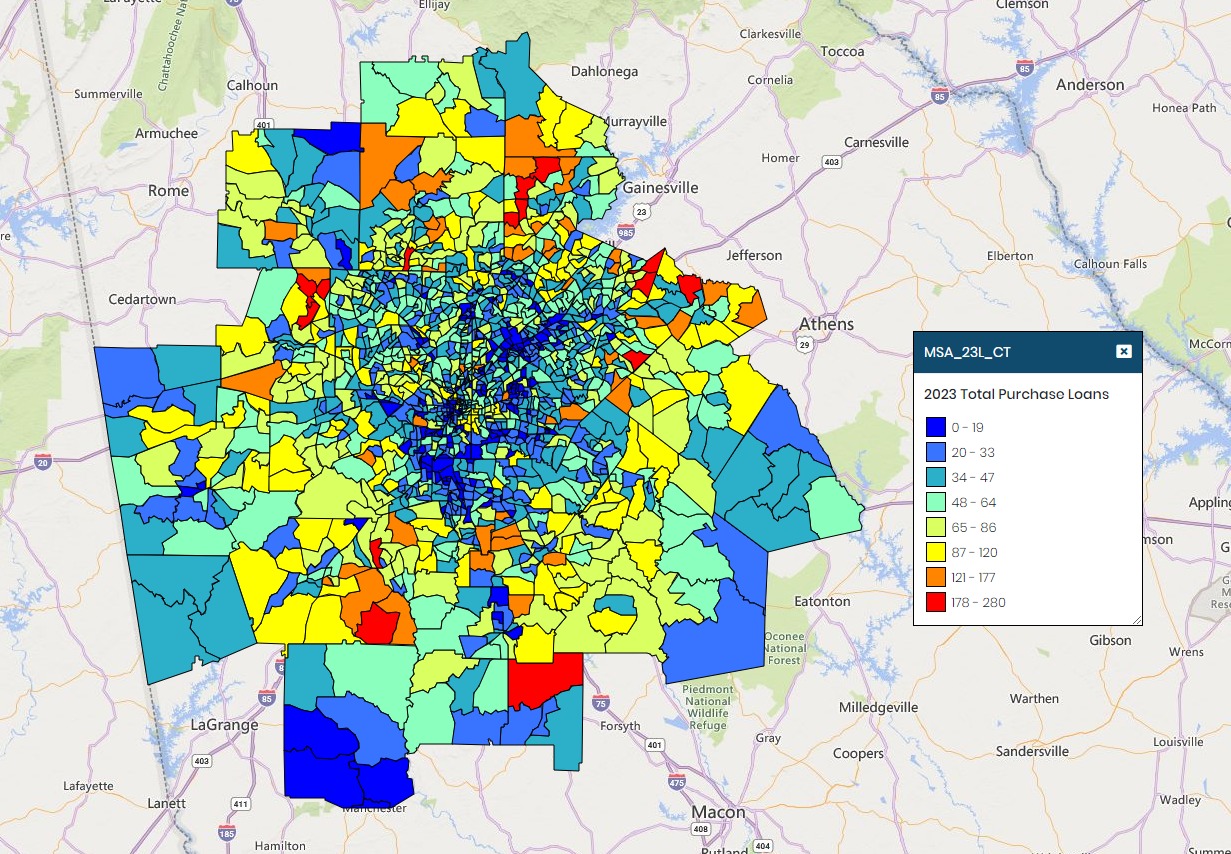Screen dimensions: 1231x854
Task: Click the Athens city label
Action: coord(827,324)
